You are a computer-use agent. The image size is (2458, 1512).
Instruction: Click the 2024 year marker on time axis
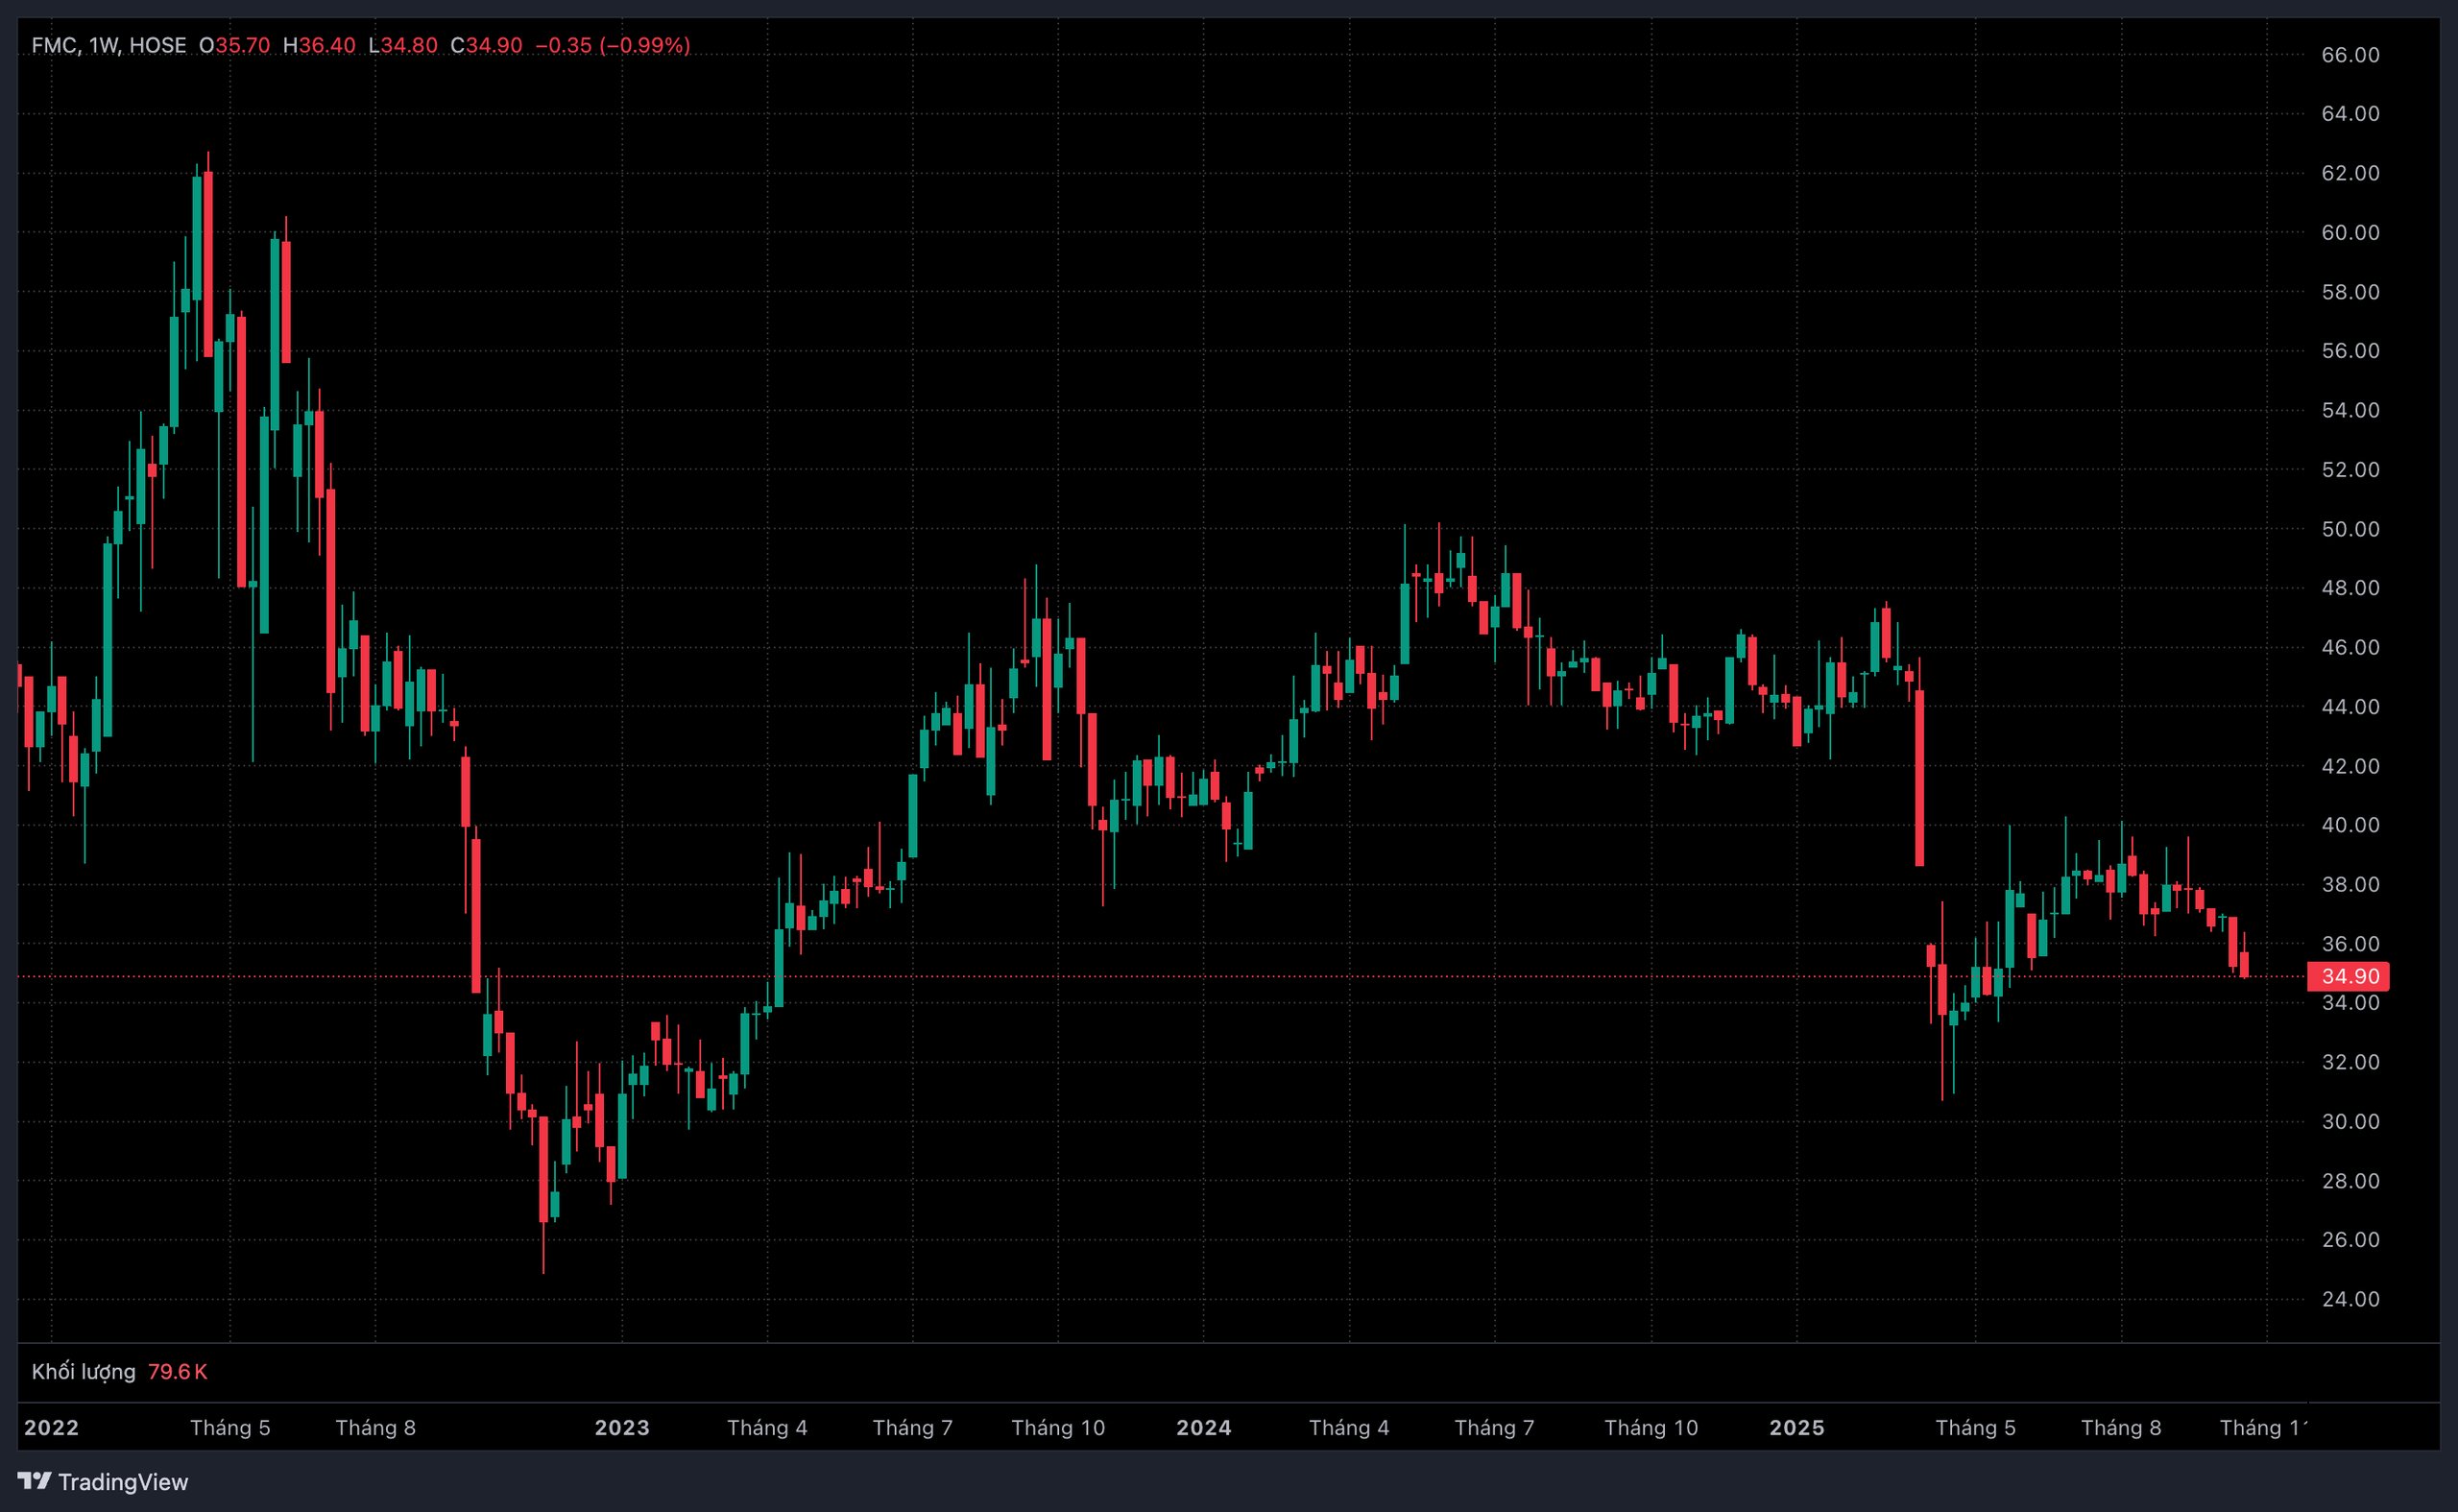click(1203, 1427)
